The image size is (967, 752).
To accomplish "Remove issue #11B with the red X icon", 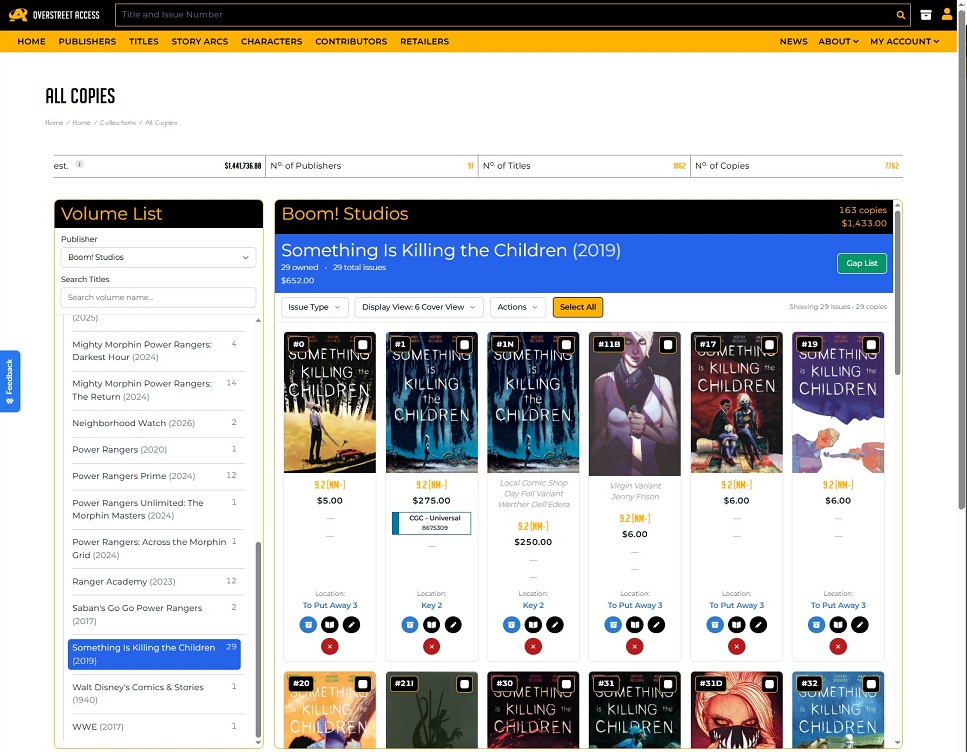I will (x=635, y=647).
